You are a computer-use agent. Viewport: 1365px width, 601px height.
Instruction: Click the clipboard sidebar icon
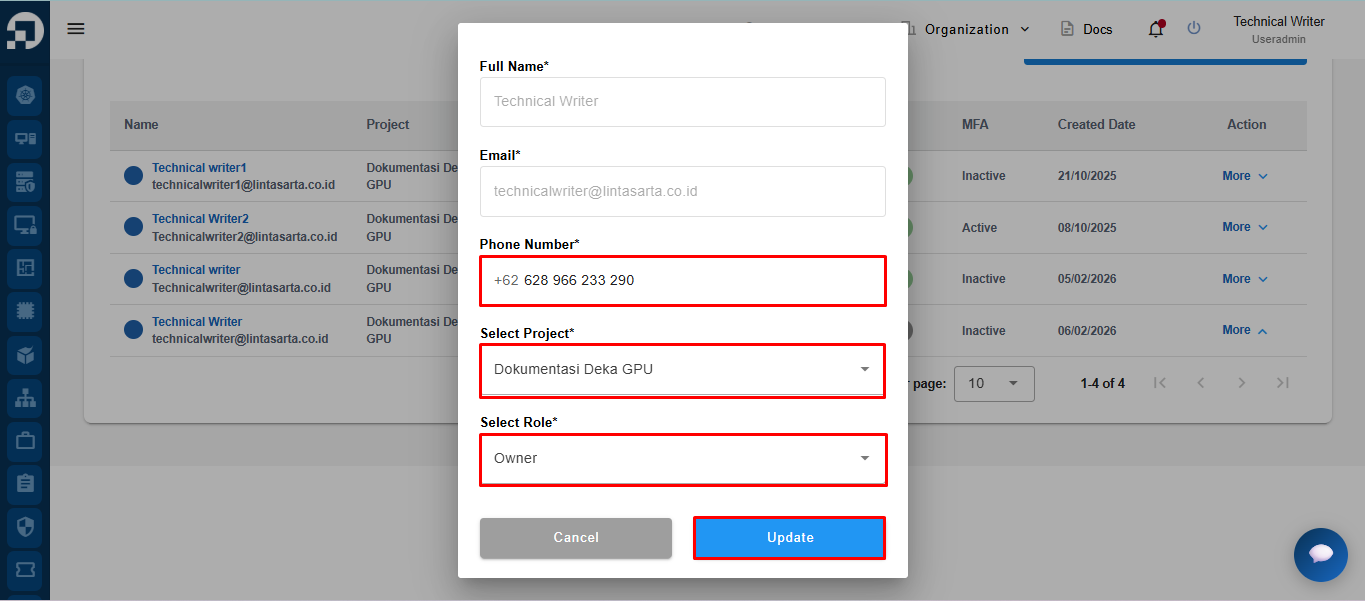click(x=25, y=483)
